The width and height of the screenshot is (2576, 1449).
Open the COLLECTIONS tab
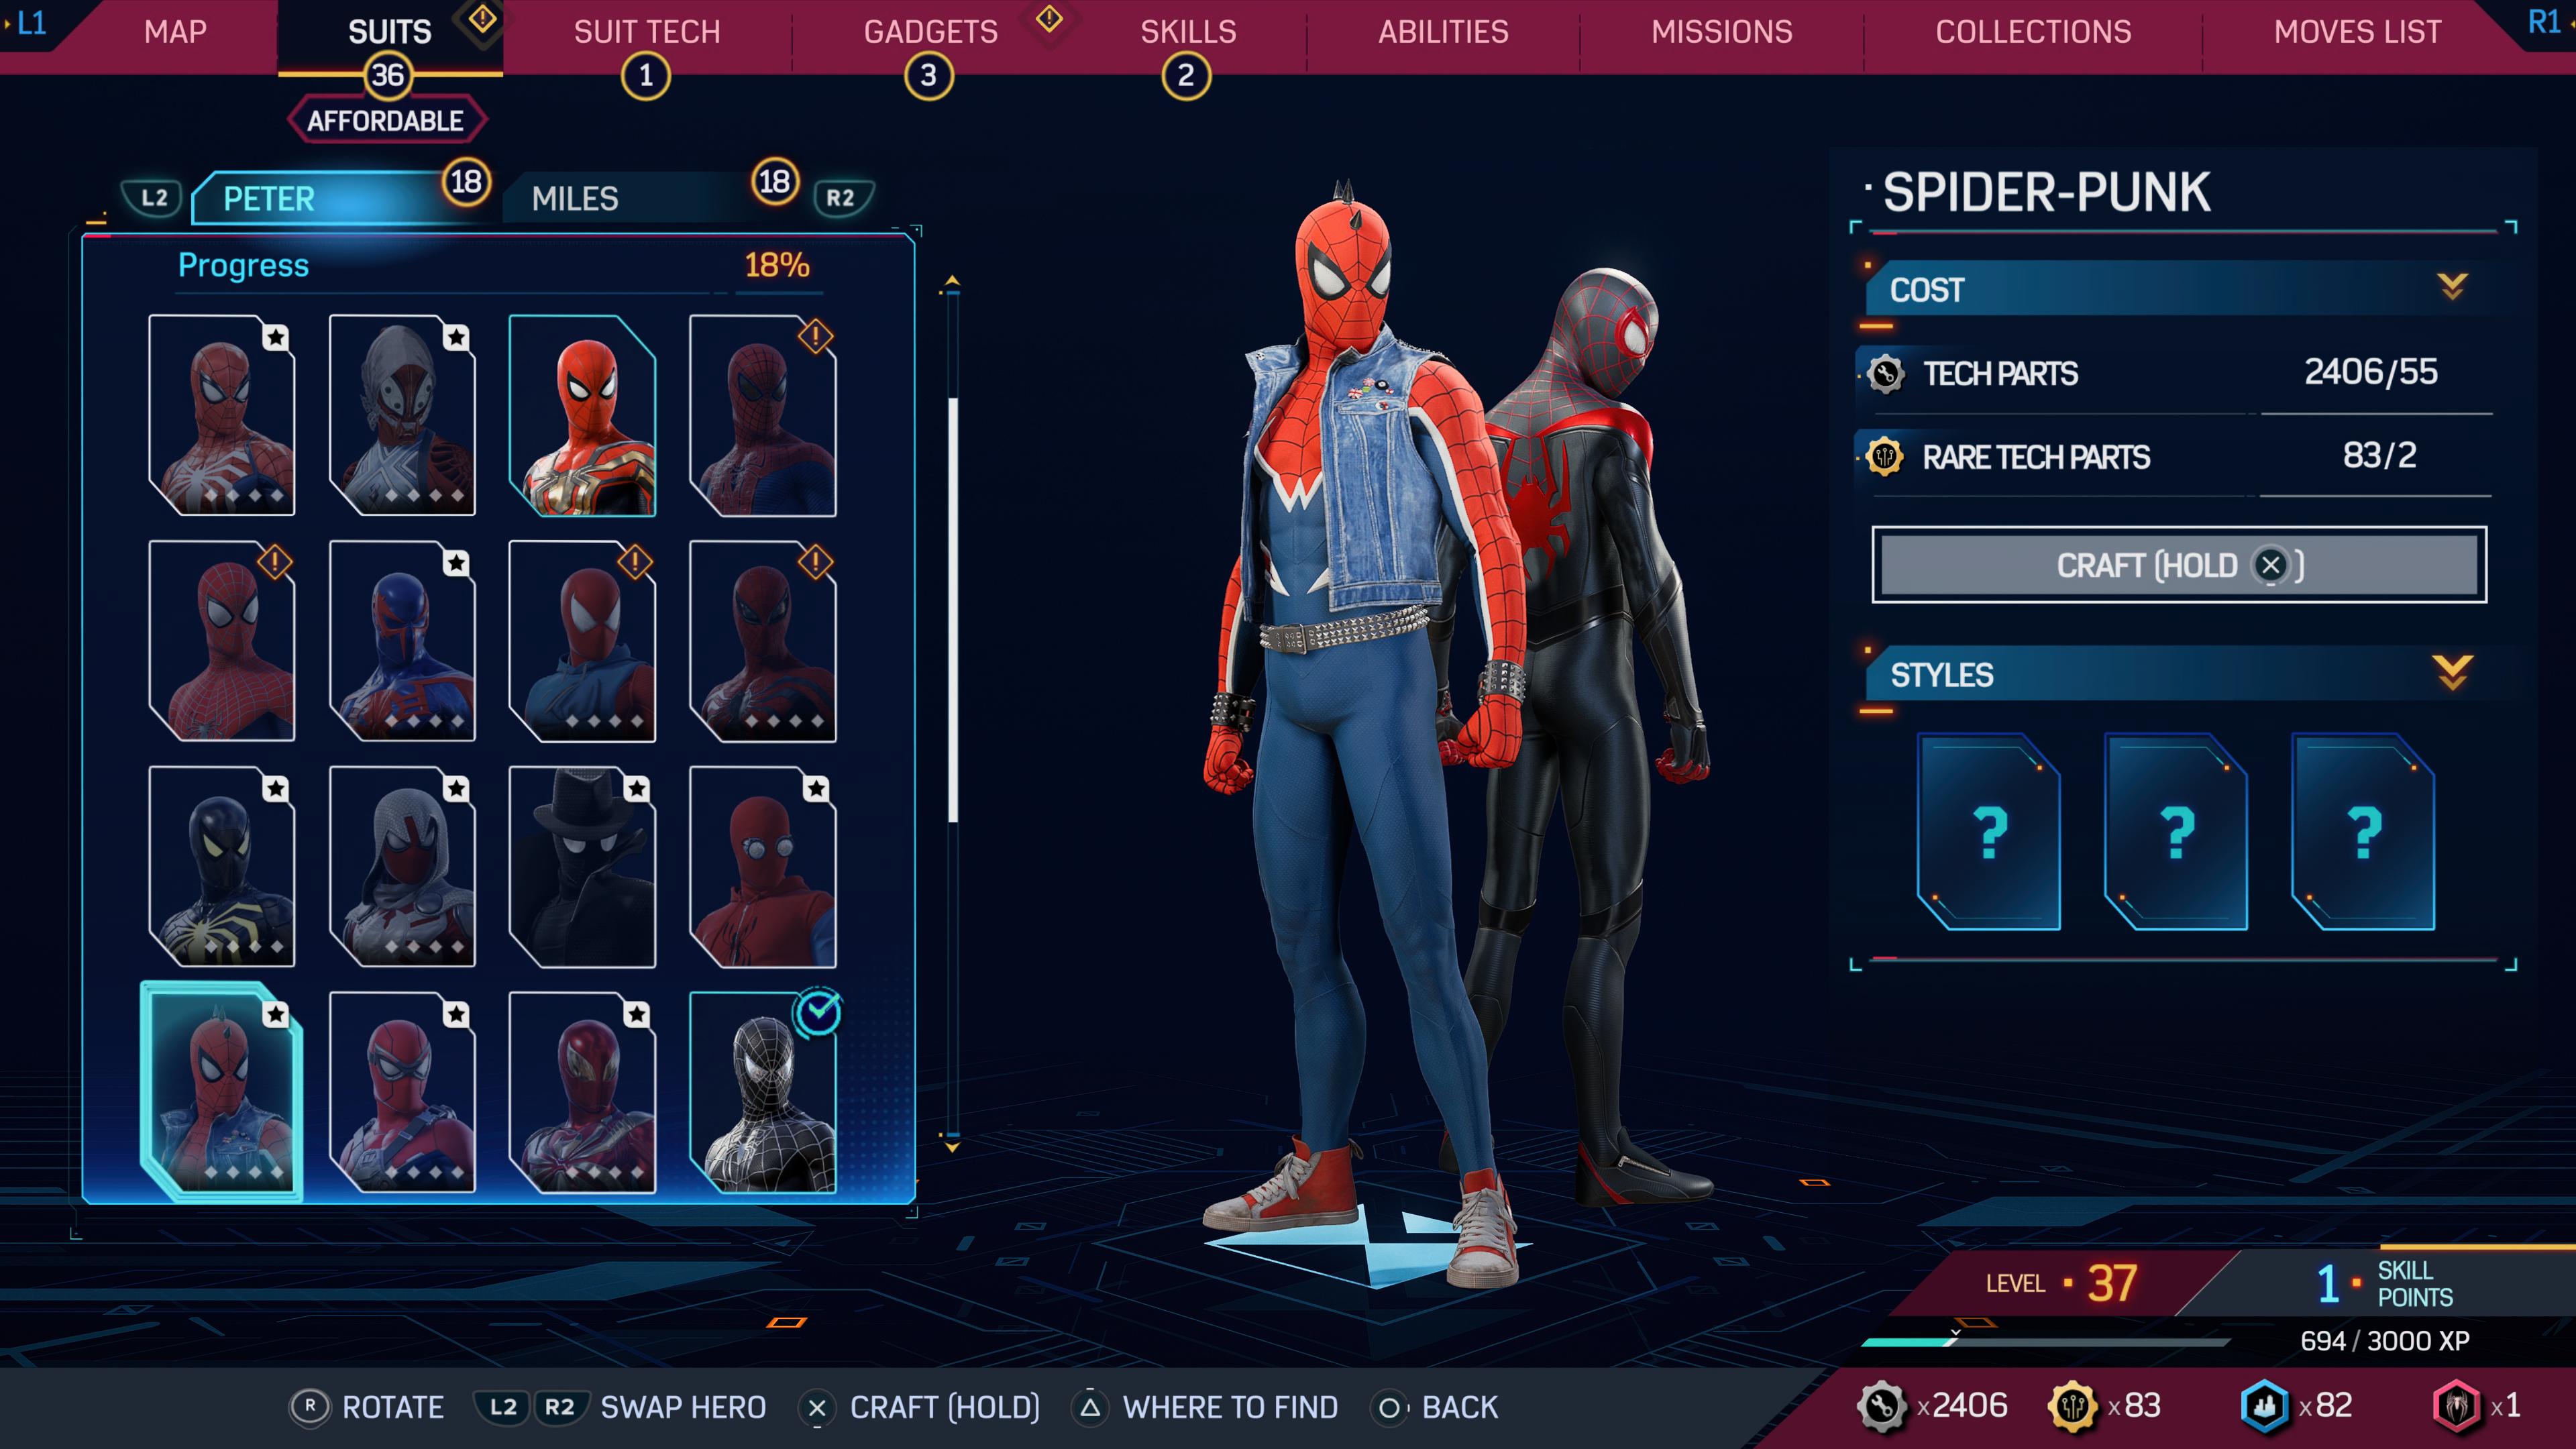(2033, 32)
